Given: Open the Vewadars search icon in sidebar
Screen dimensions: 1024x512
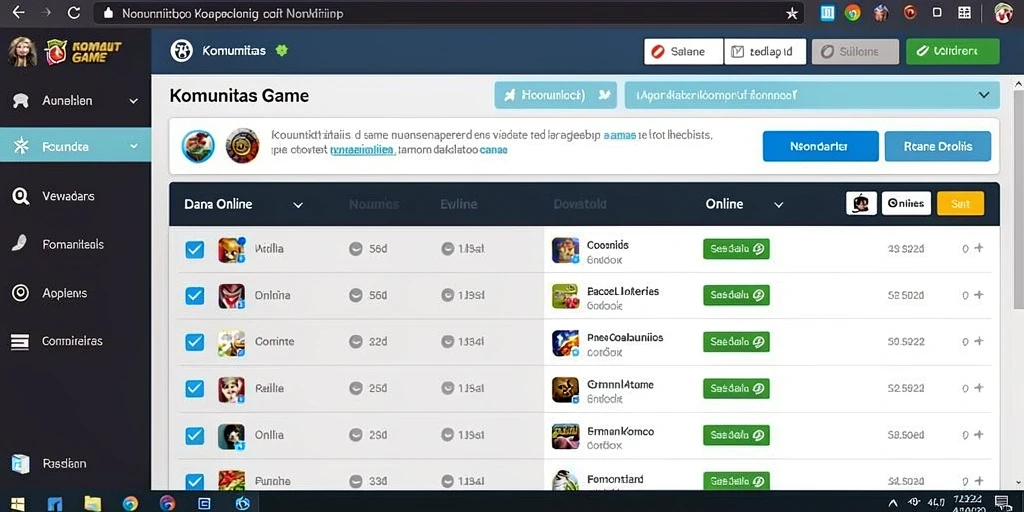Looking at the screenshot, I should coord(21,196).
